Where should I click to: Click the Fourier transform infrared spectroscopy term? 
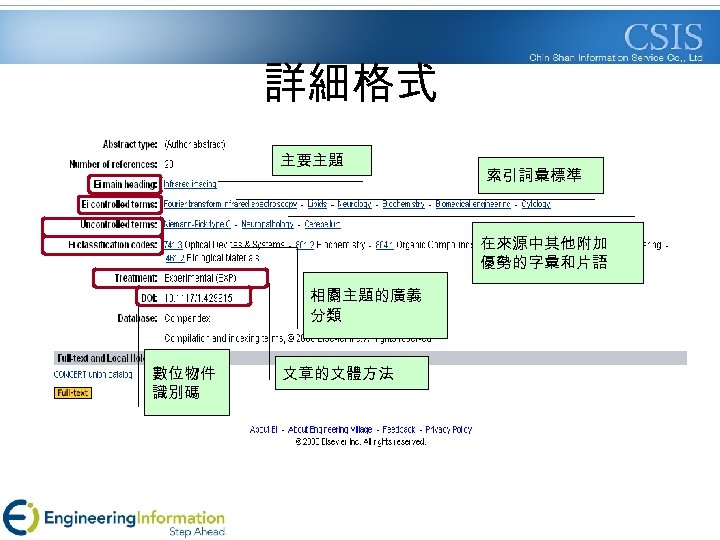tap(231, 204)
